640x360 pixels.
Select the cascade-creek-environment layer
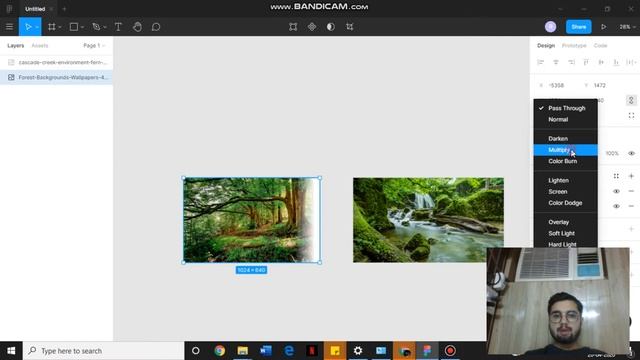[56, 62]
